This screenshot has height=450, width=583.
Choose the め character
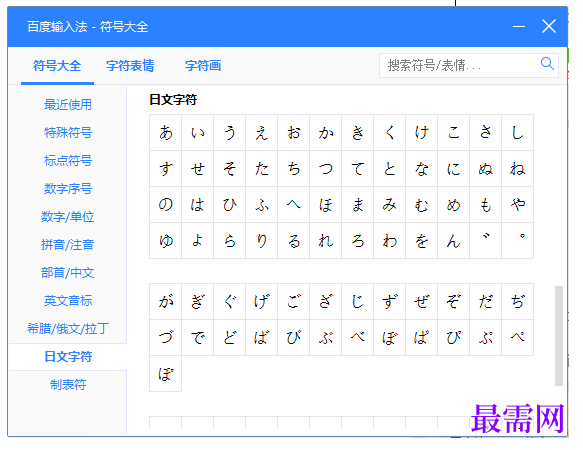(453, 205)
